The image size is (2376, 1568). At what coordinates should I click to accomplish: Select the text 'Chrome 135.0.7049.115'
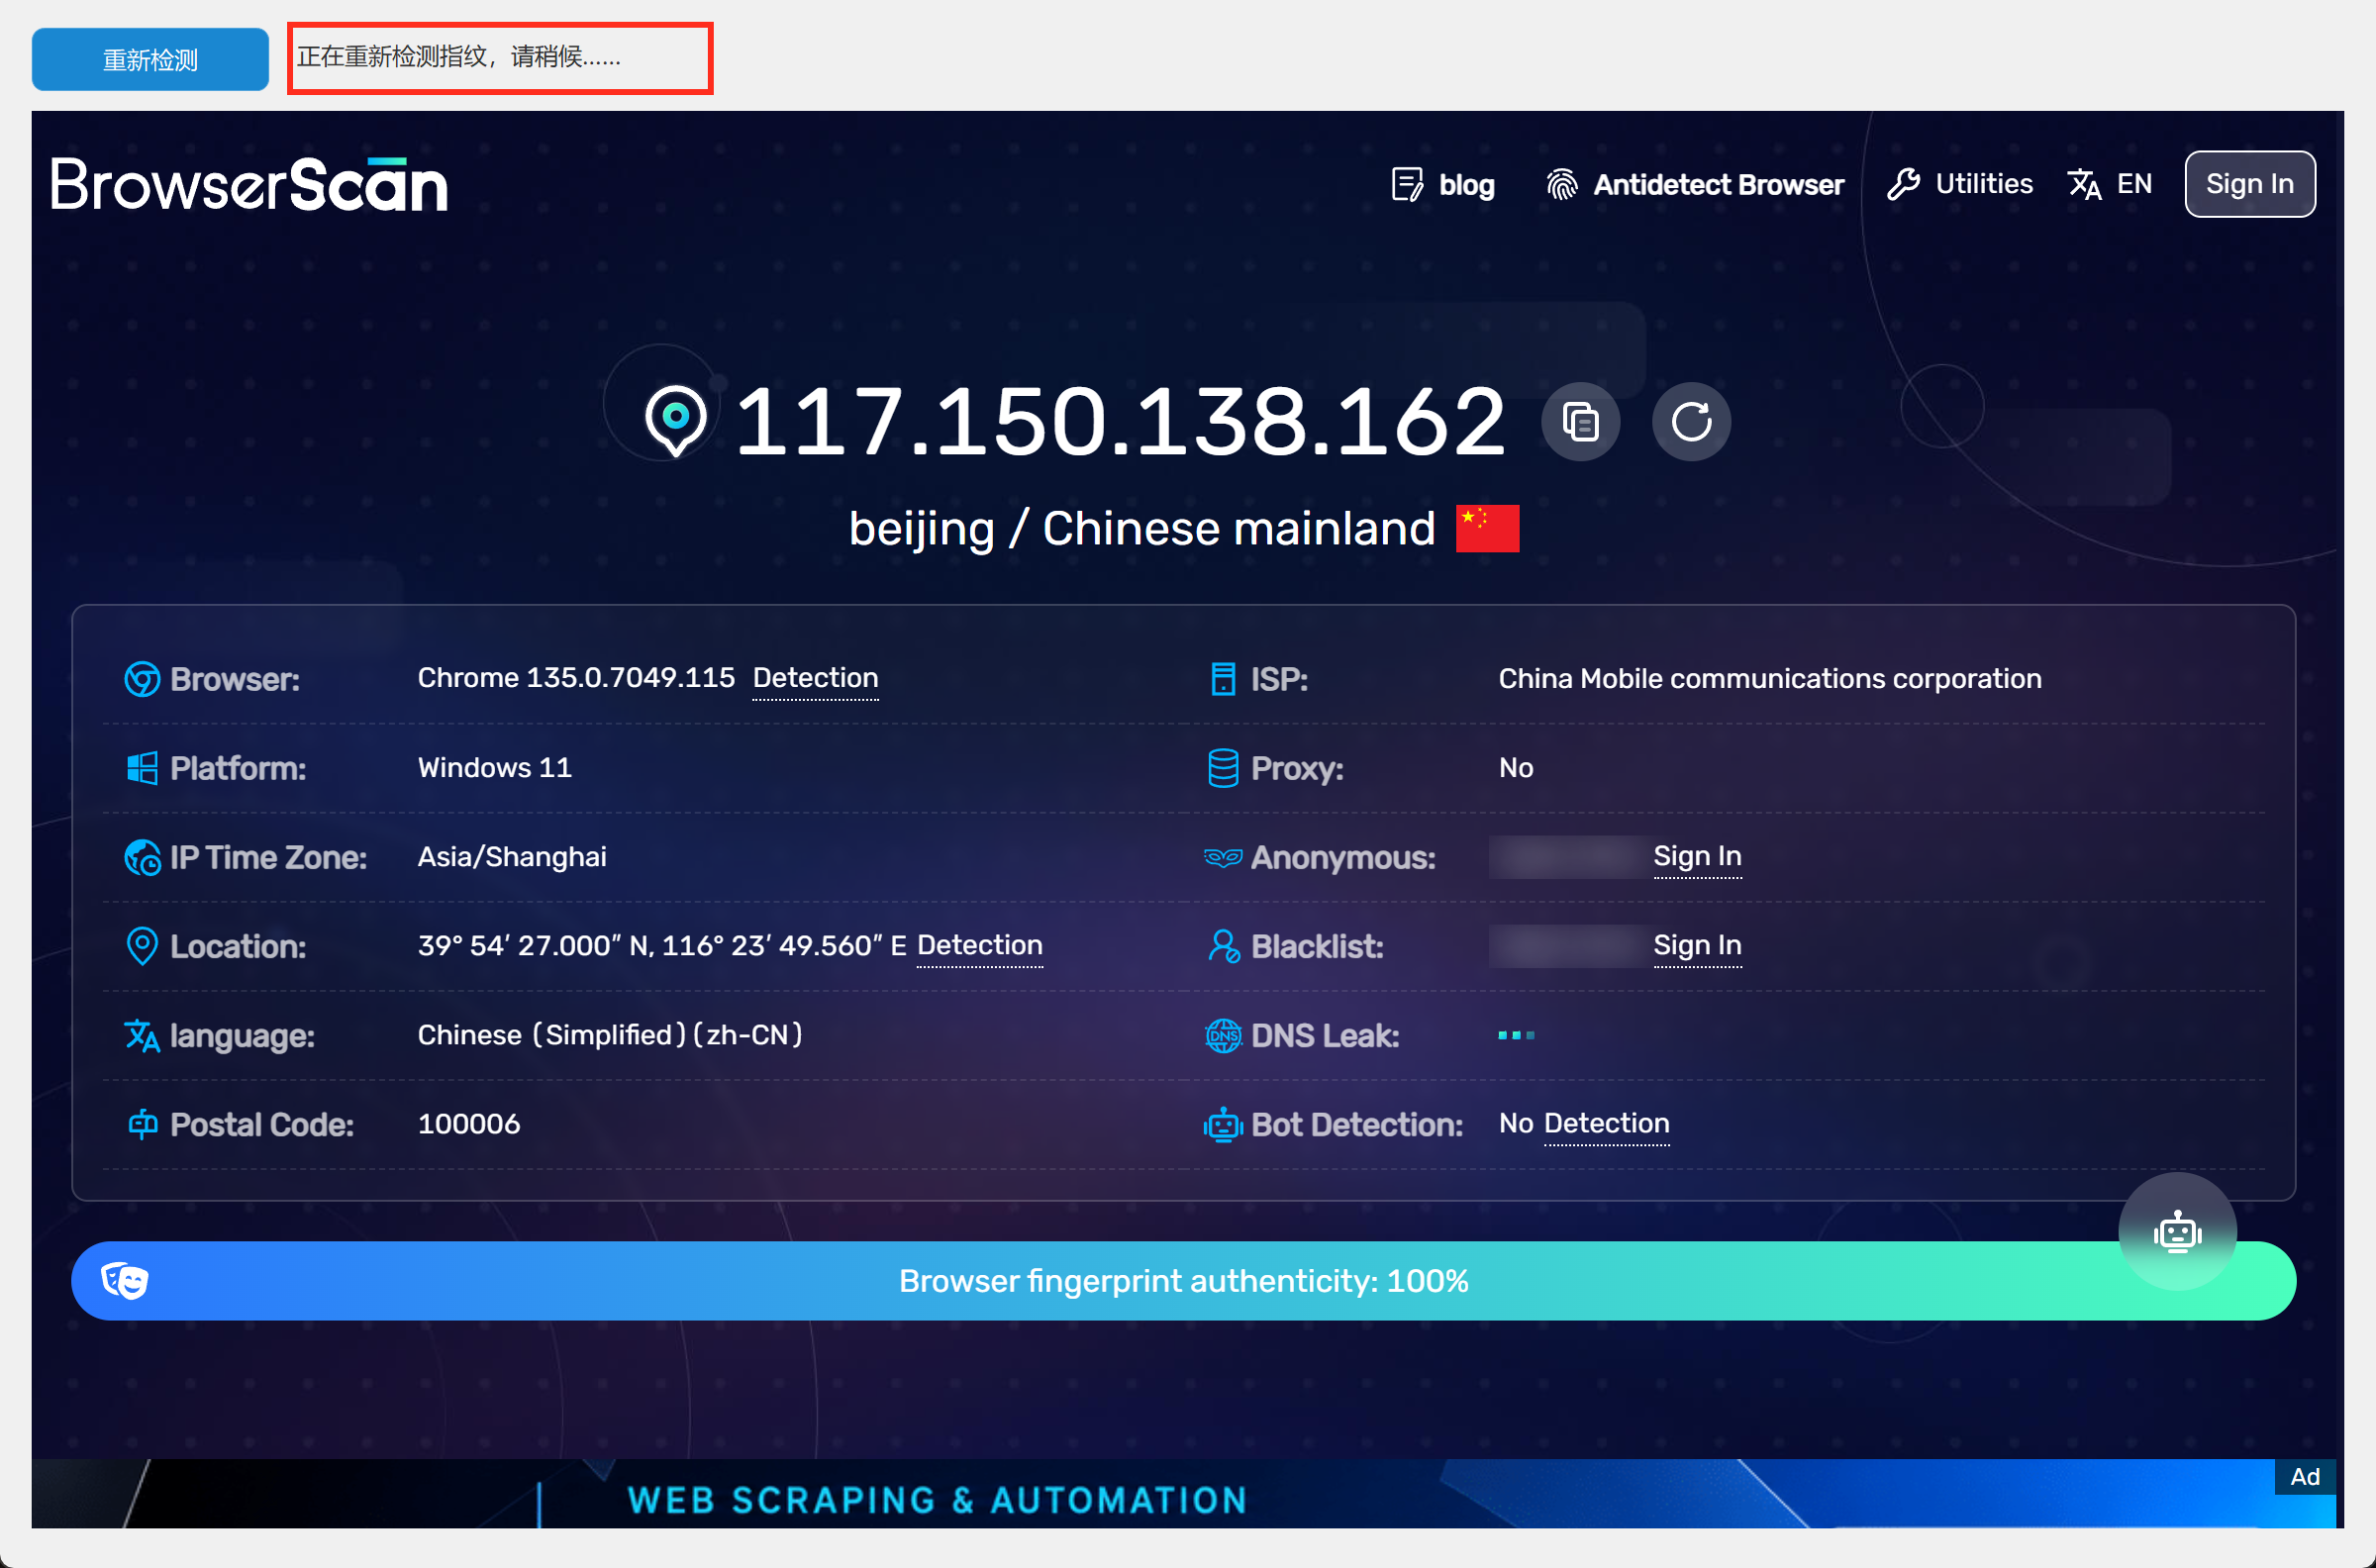coord(576,678)
